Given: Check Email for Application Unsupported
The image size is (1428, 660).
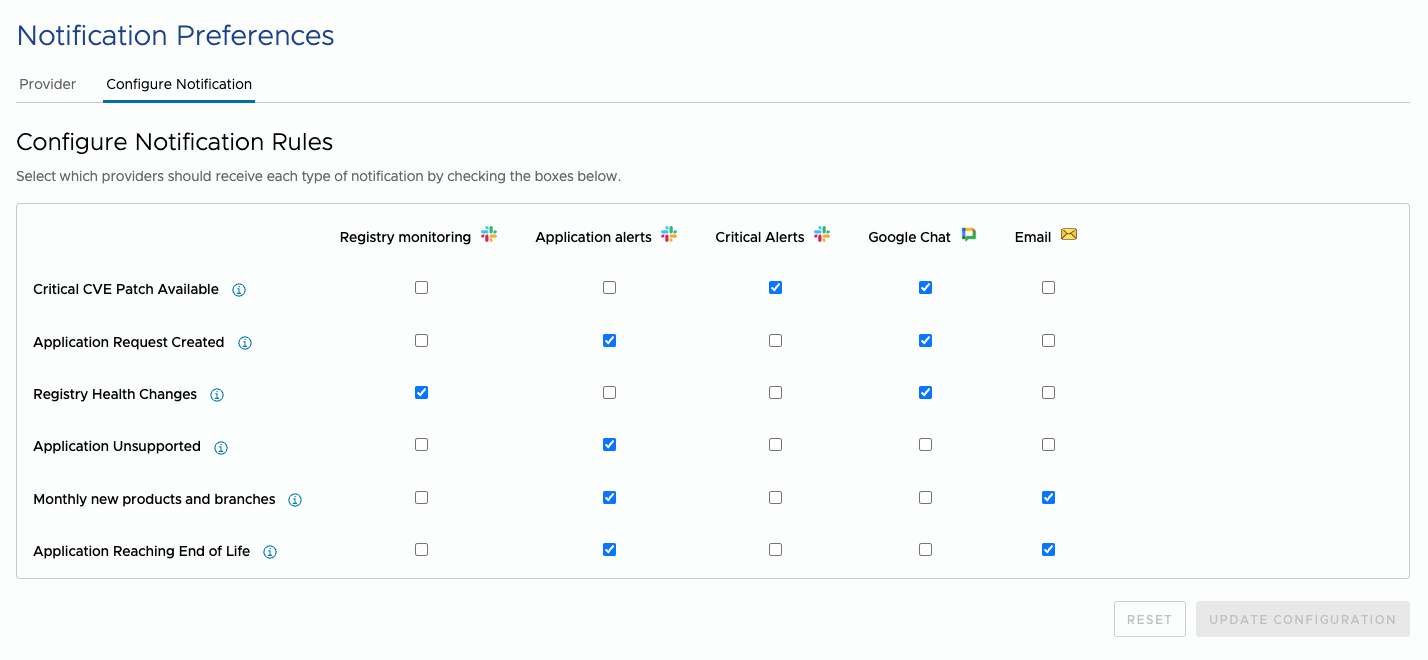Looking at the screenshot, I should tap(1048, 445).
